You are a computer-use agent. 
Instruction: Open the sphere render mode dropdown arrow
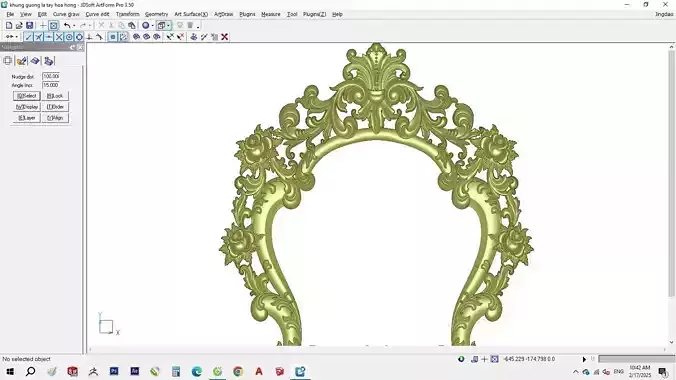click(153, 26)
